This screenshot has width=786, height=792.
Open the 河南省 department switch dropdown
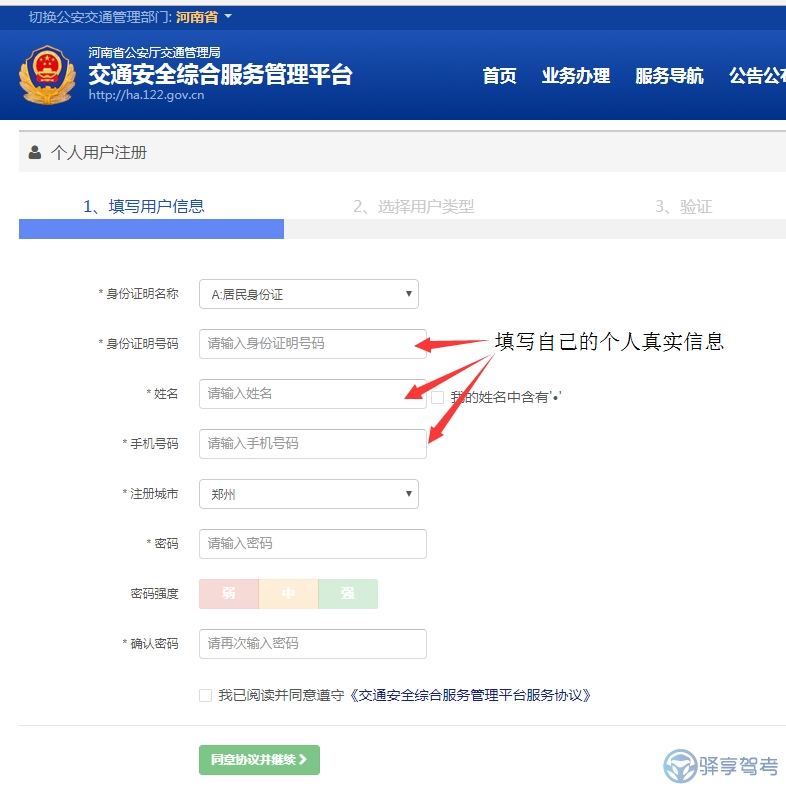coord(204,17)
